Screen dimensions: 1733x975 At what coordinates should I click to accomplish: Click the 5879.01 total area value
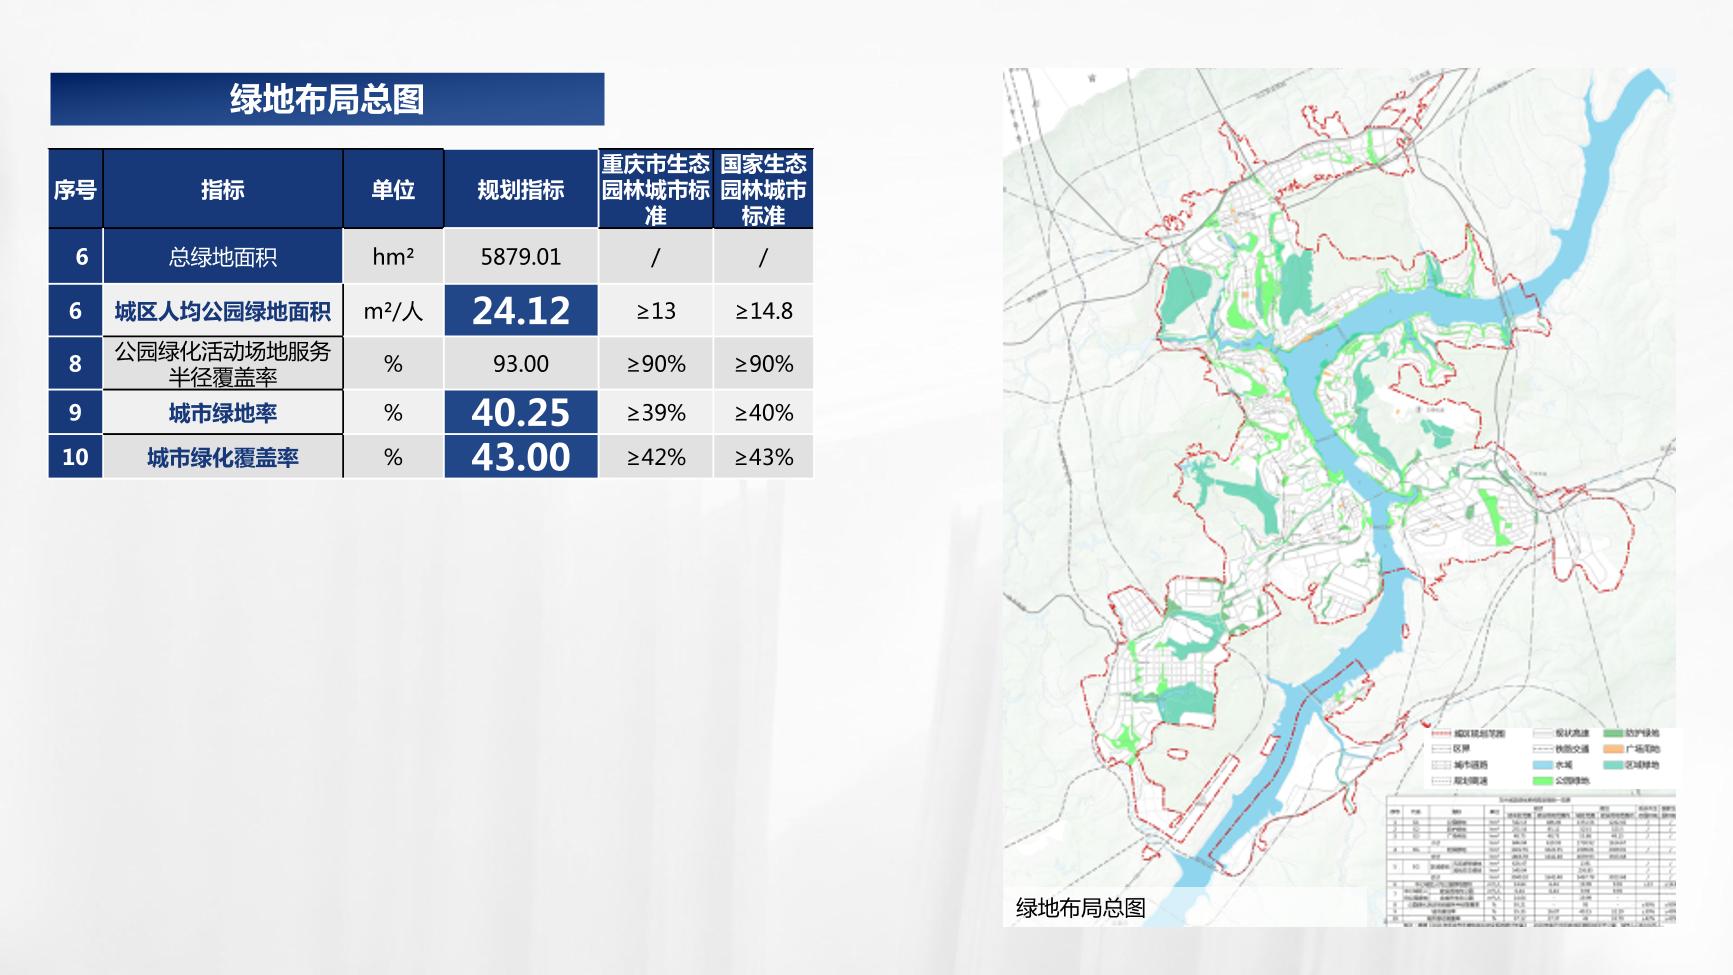click(520, 257)
